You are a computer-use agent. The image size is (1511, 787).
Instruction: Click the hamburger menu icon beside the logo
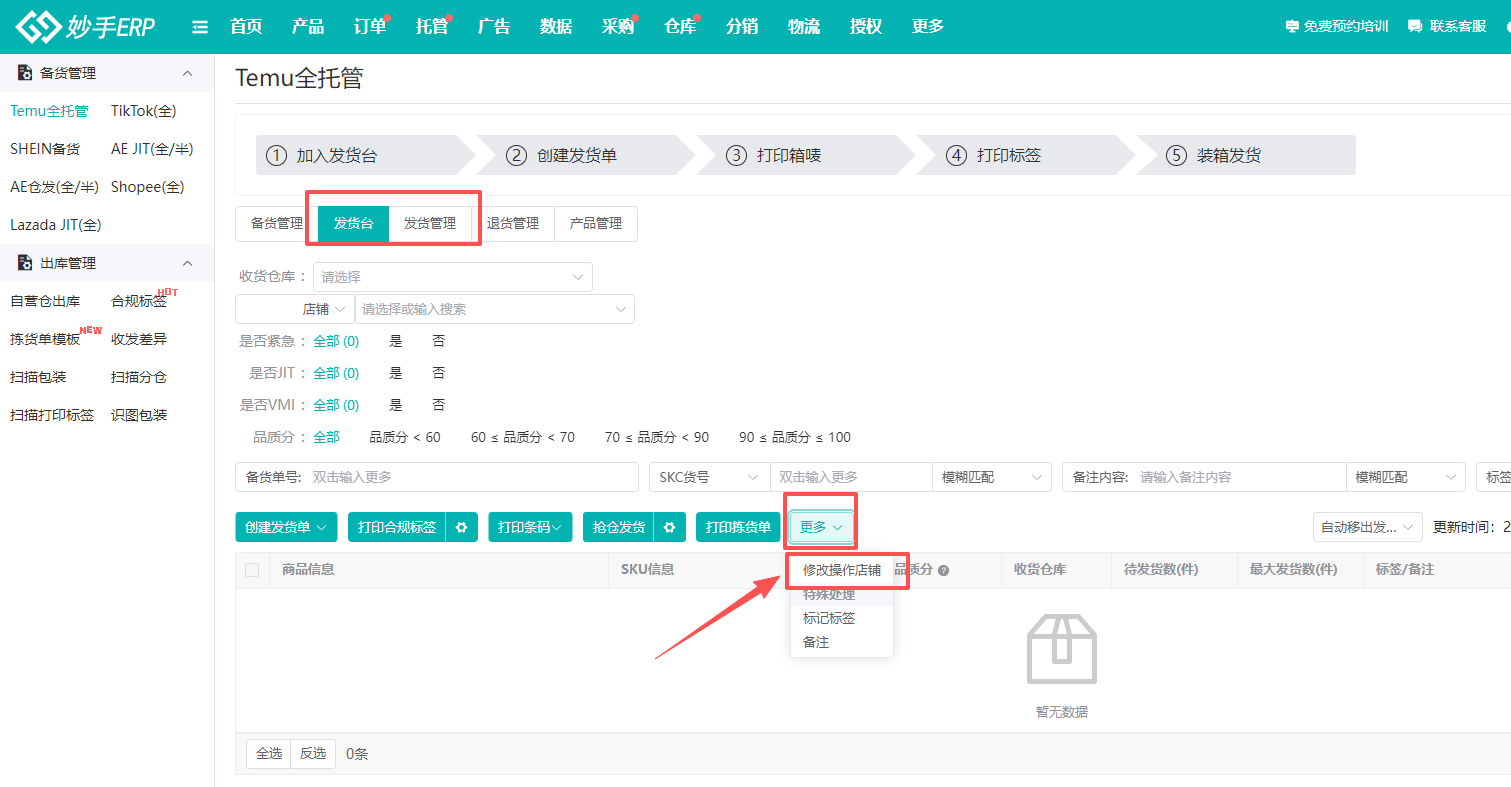tap(199, 27)
